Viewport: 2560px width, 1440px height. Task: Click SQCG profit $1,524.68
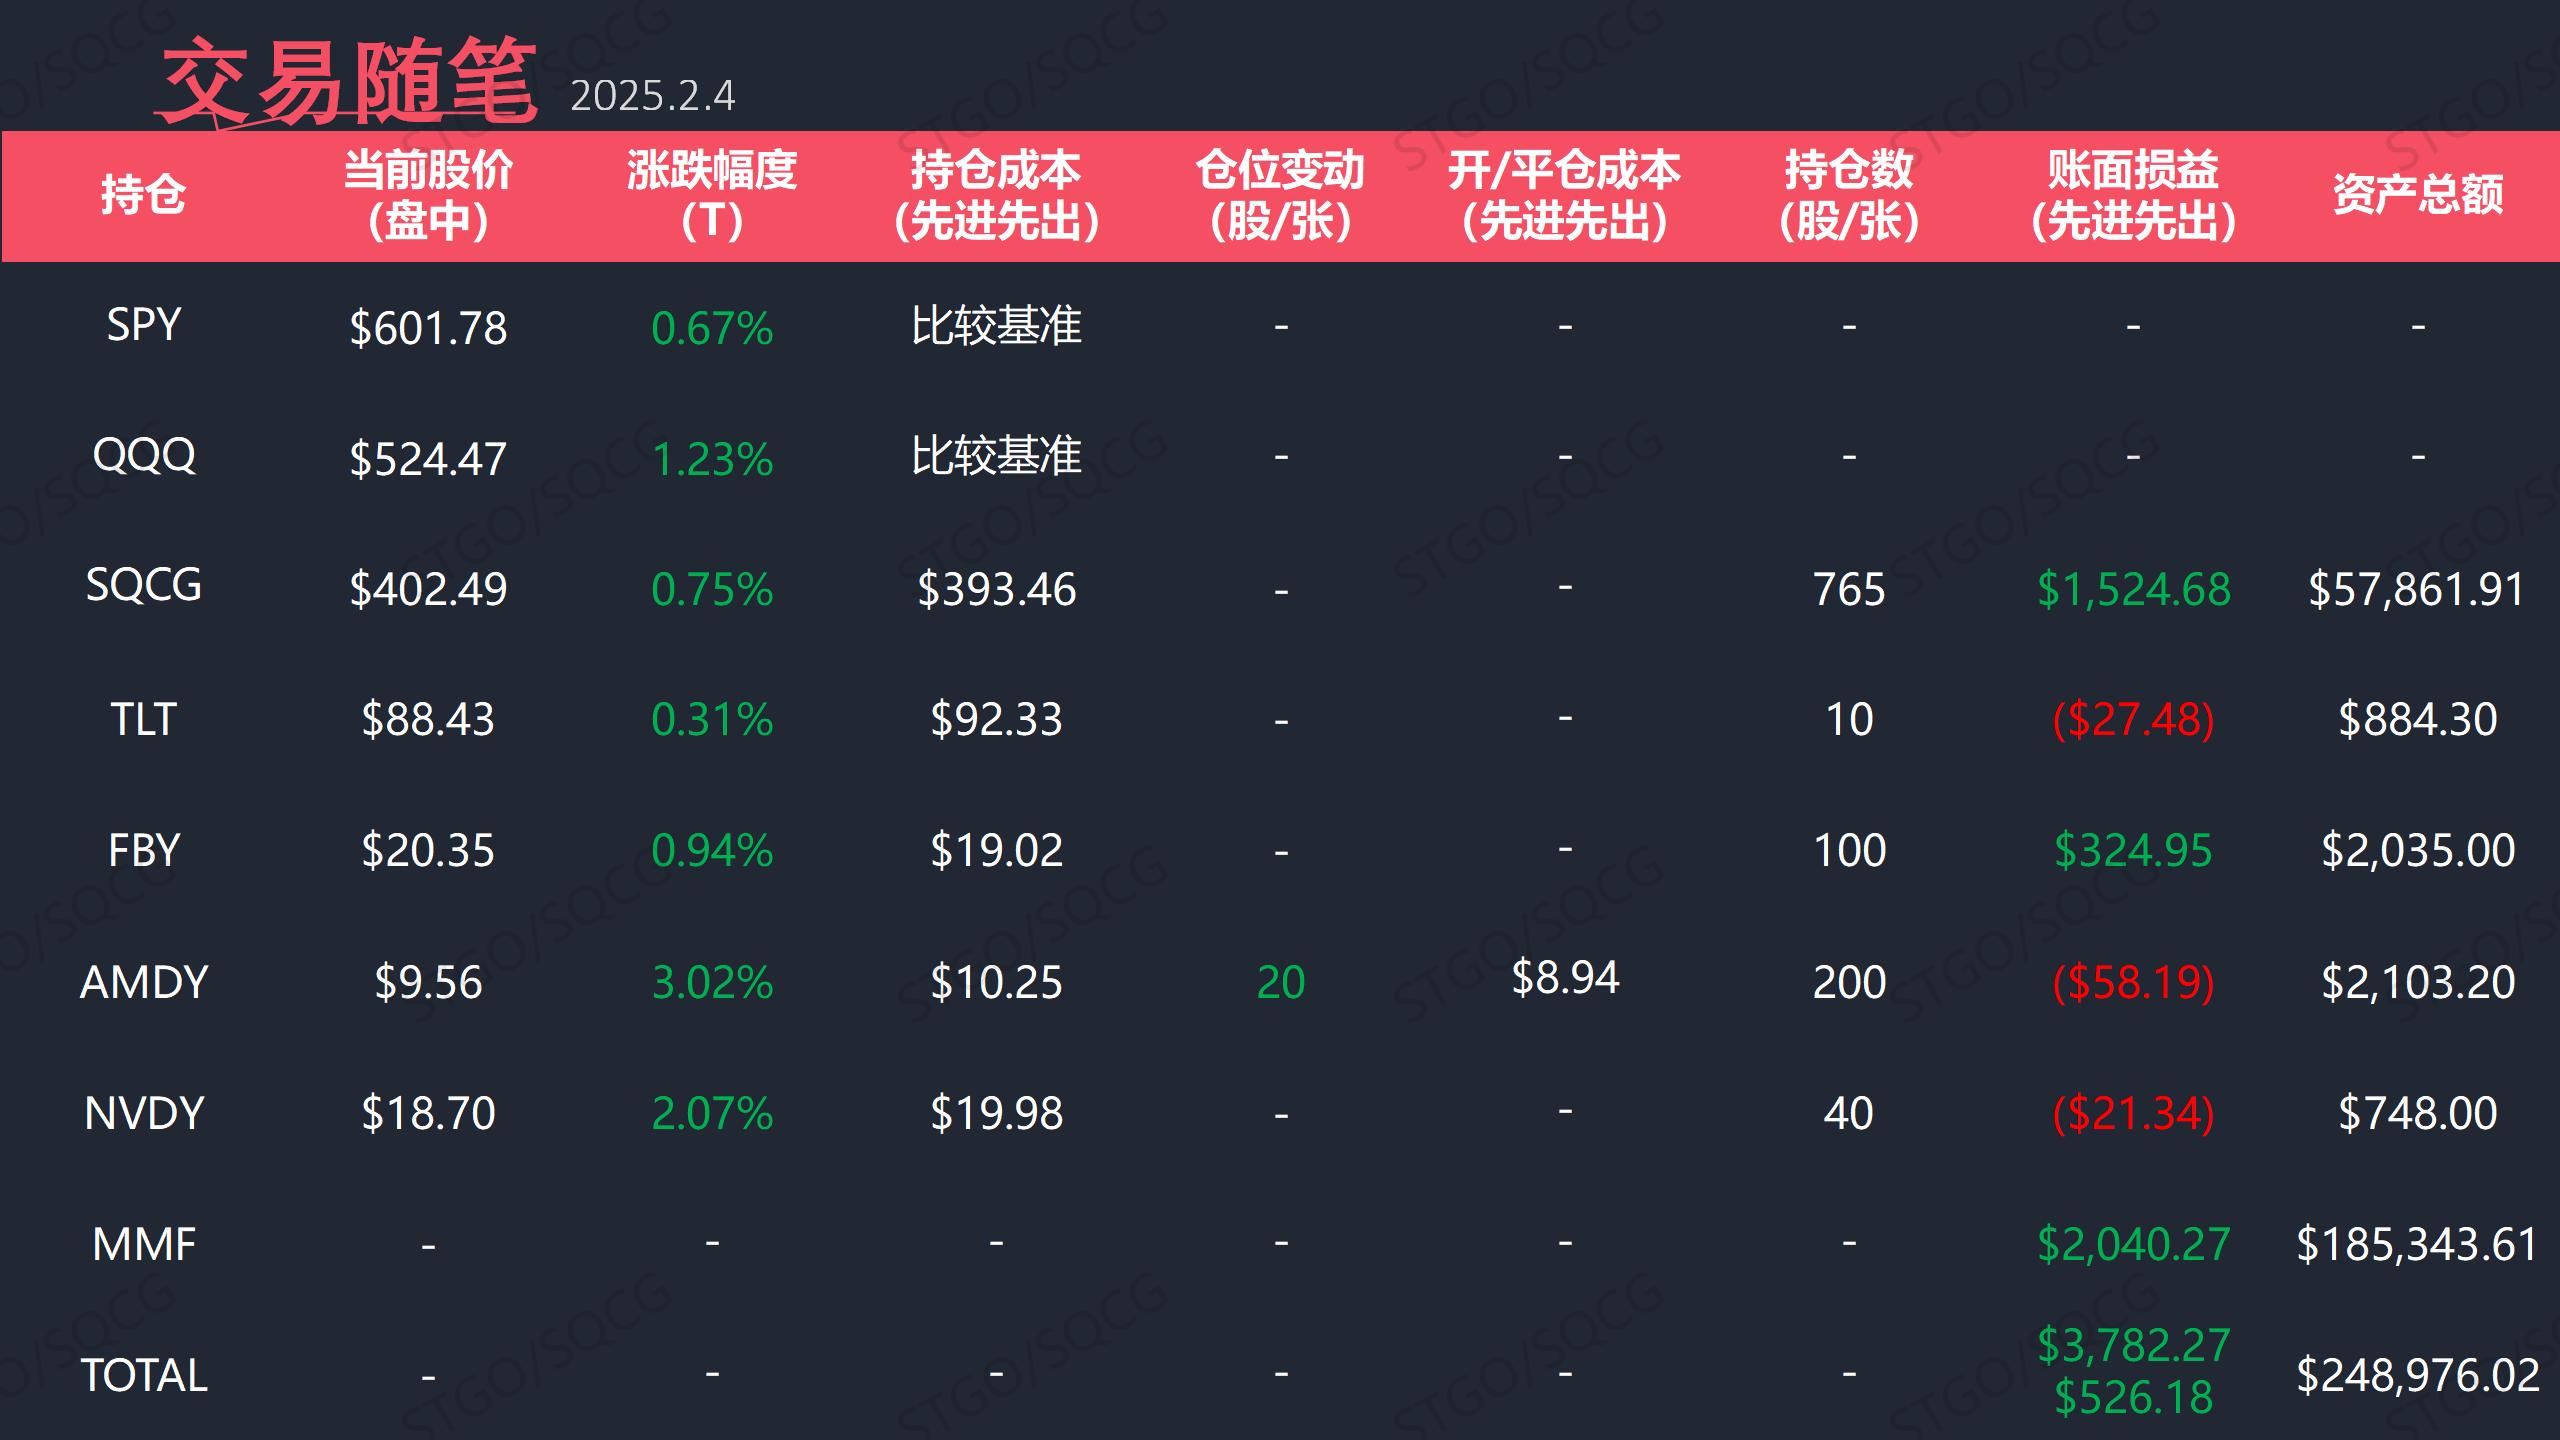coord(2133,590)
